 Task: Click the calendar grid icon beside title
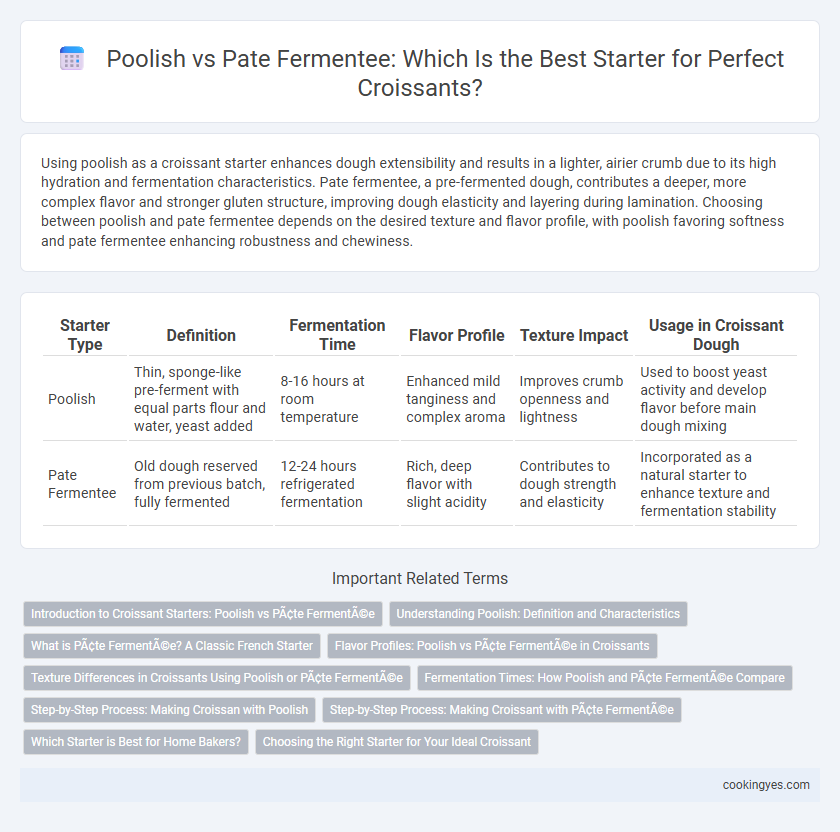coord(72,58)
